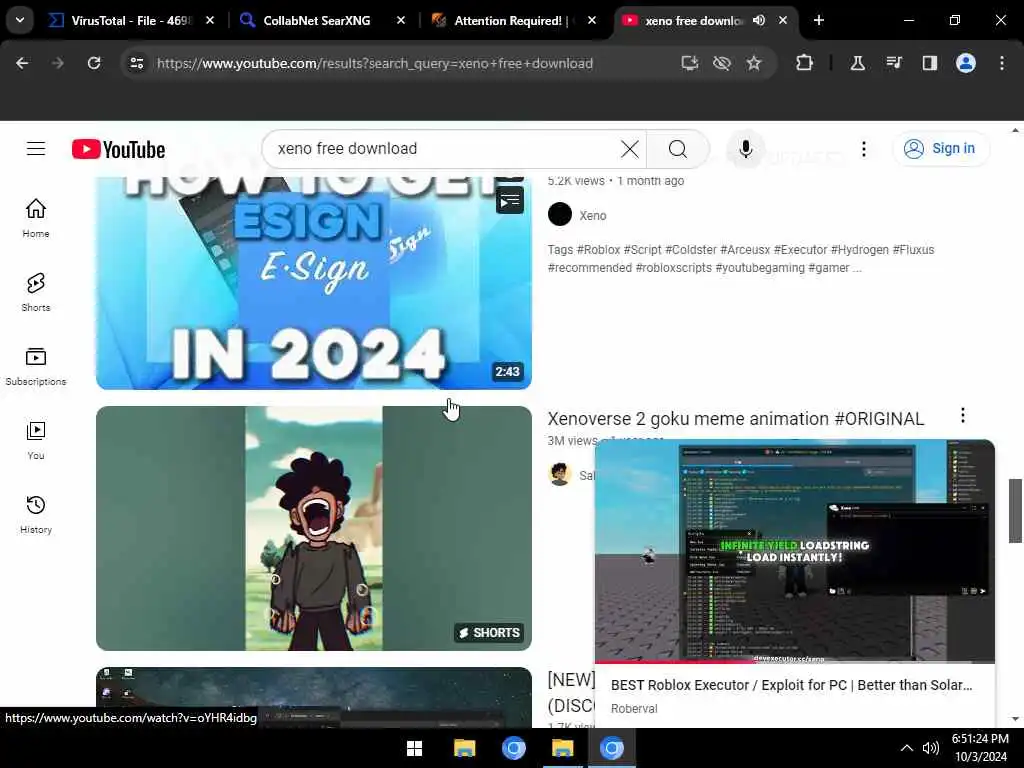Install app icon in address bar
This screenshot has width=1024, height=768.
[690, 63]
